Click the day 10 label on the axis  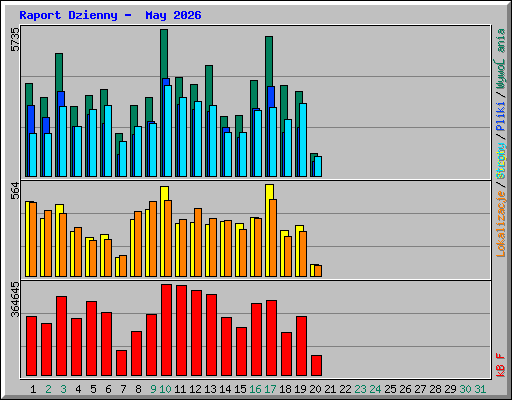(165, 389)
